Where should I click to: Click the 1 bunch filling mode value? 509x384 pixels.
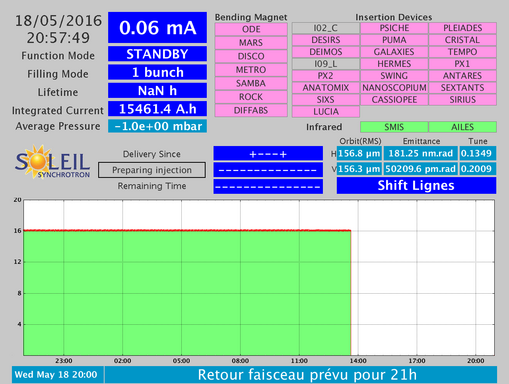click(157, 72)
